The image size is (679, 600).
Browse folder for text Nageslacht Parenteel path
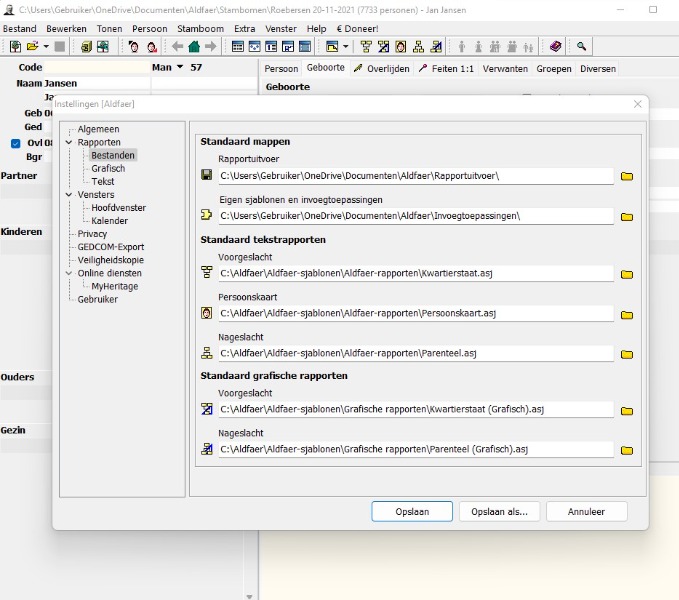click(627, 354)
